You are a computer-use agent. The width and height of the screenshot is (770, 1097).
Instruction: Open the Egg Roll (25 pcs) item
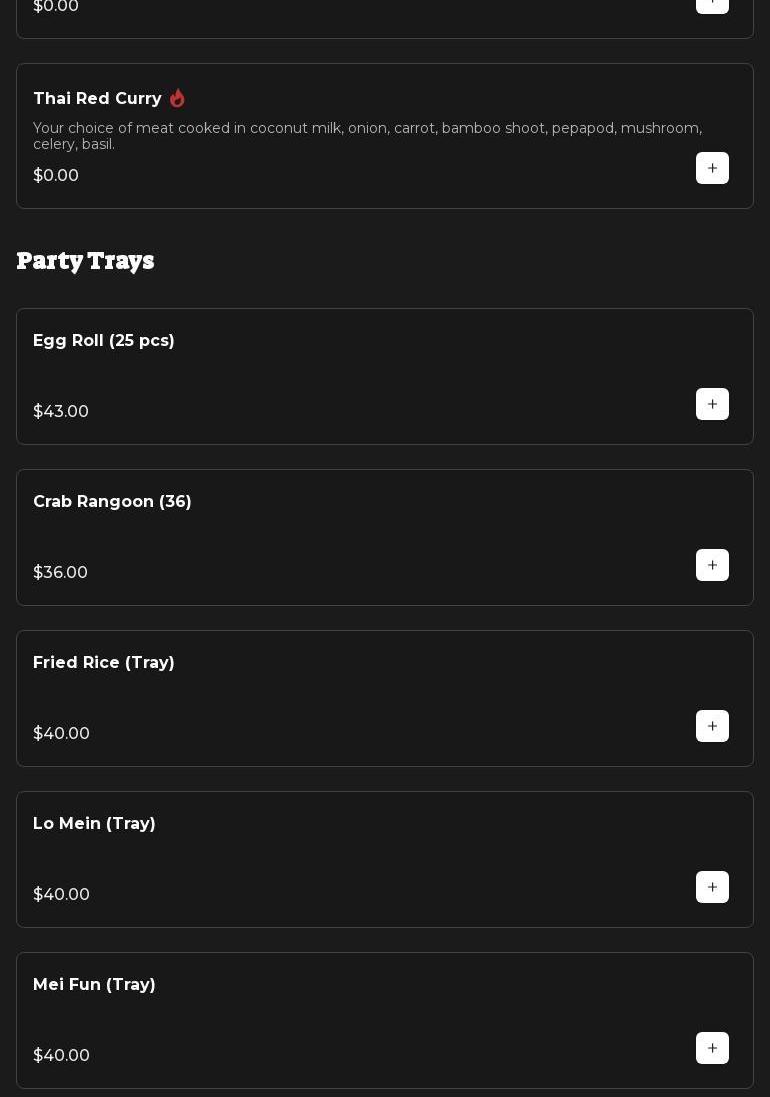(x=104, y=341)
